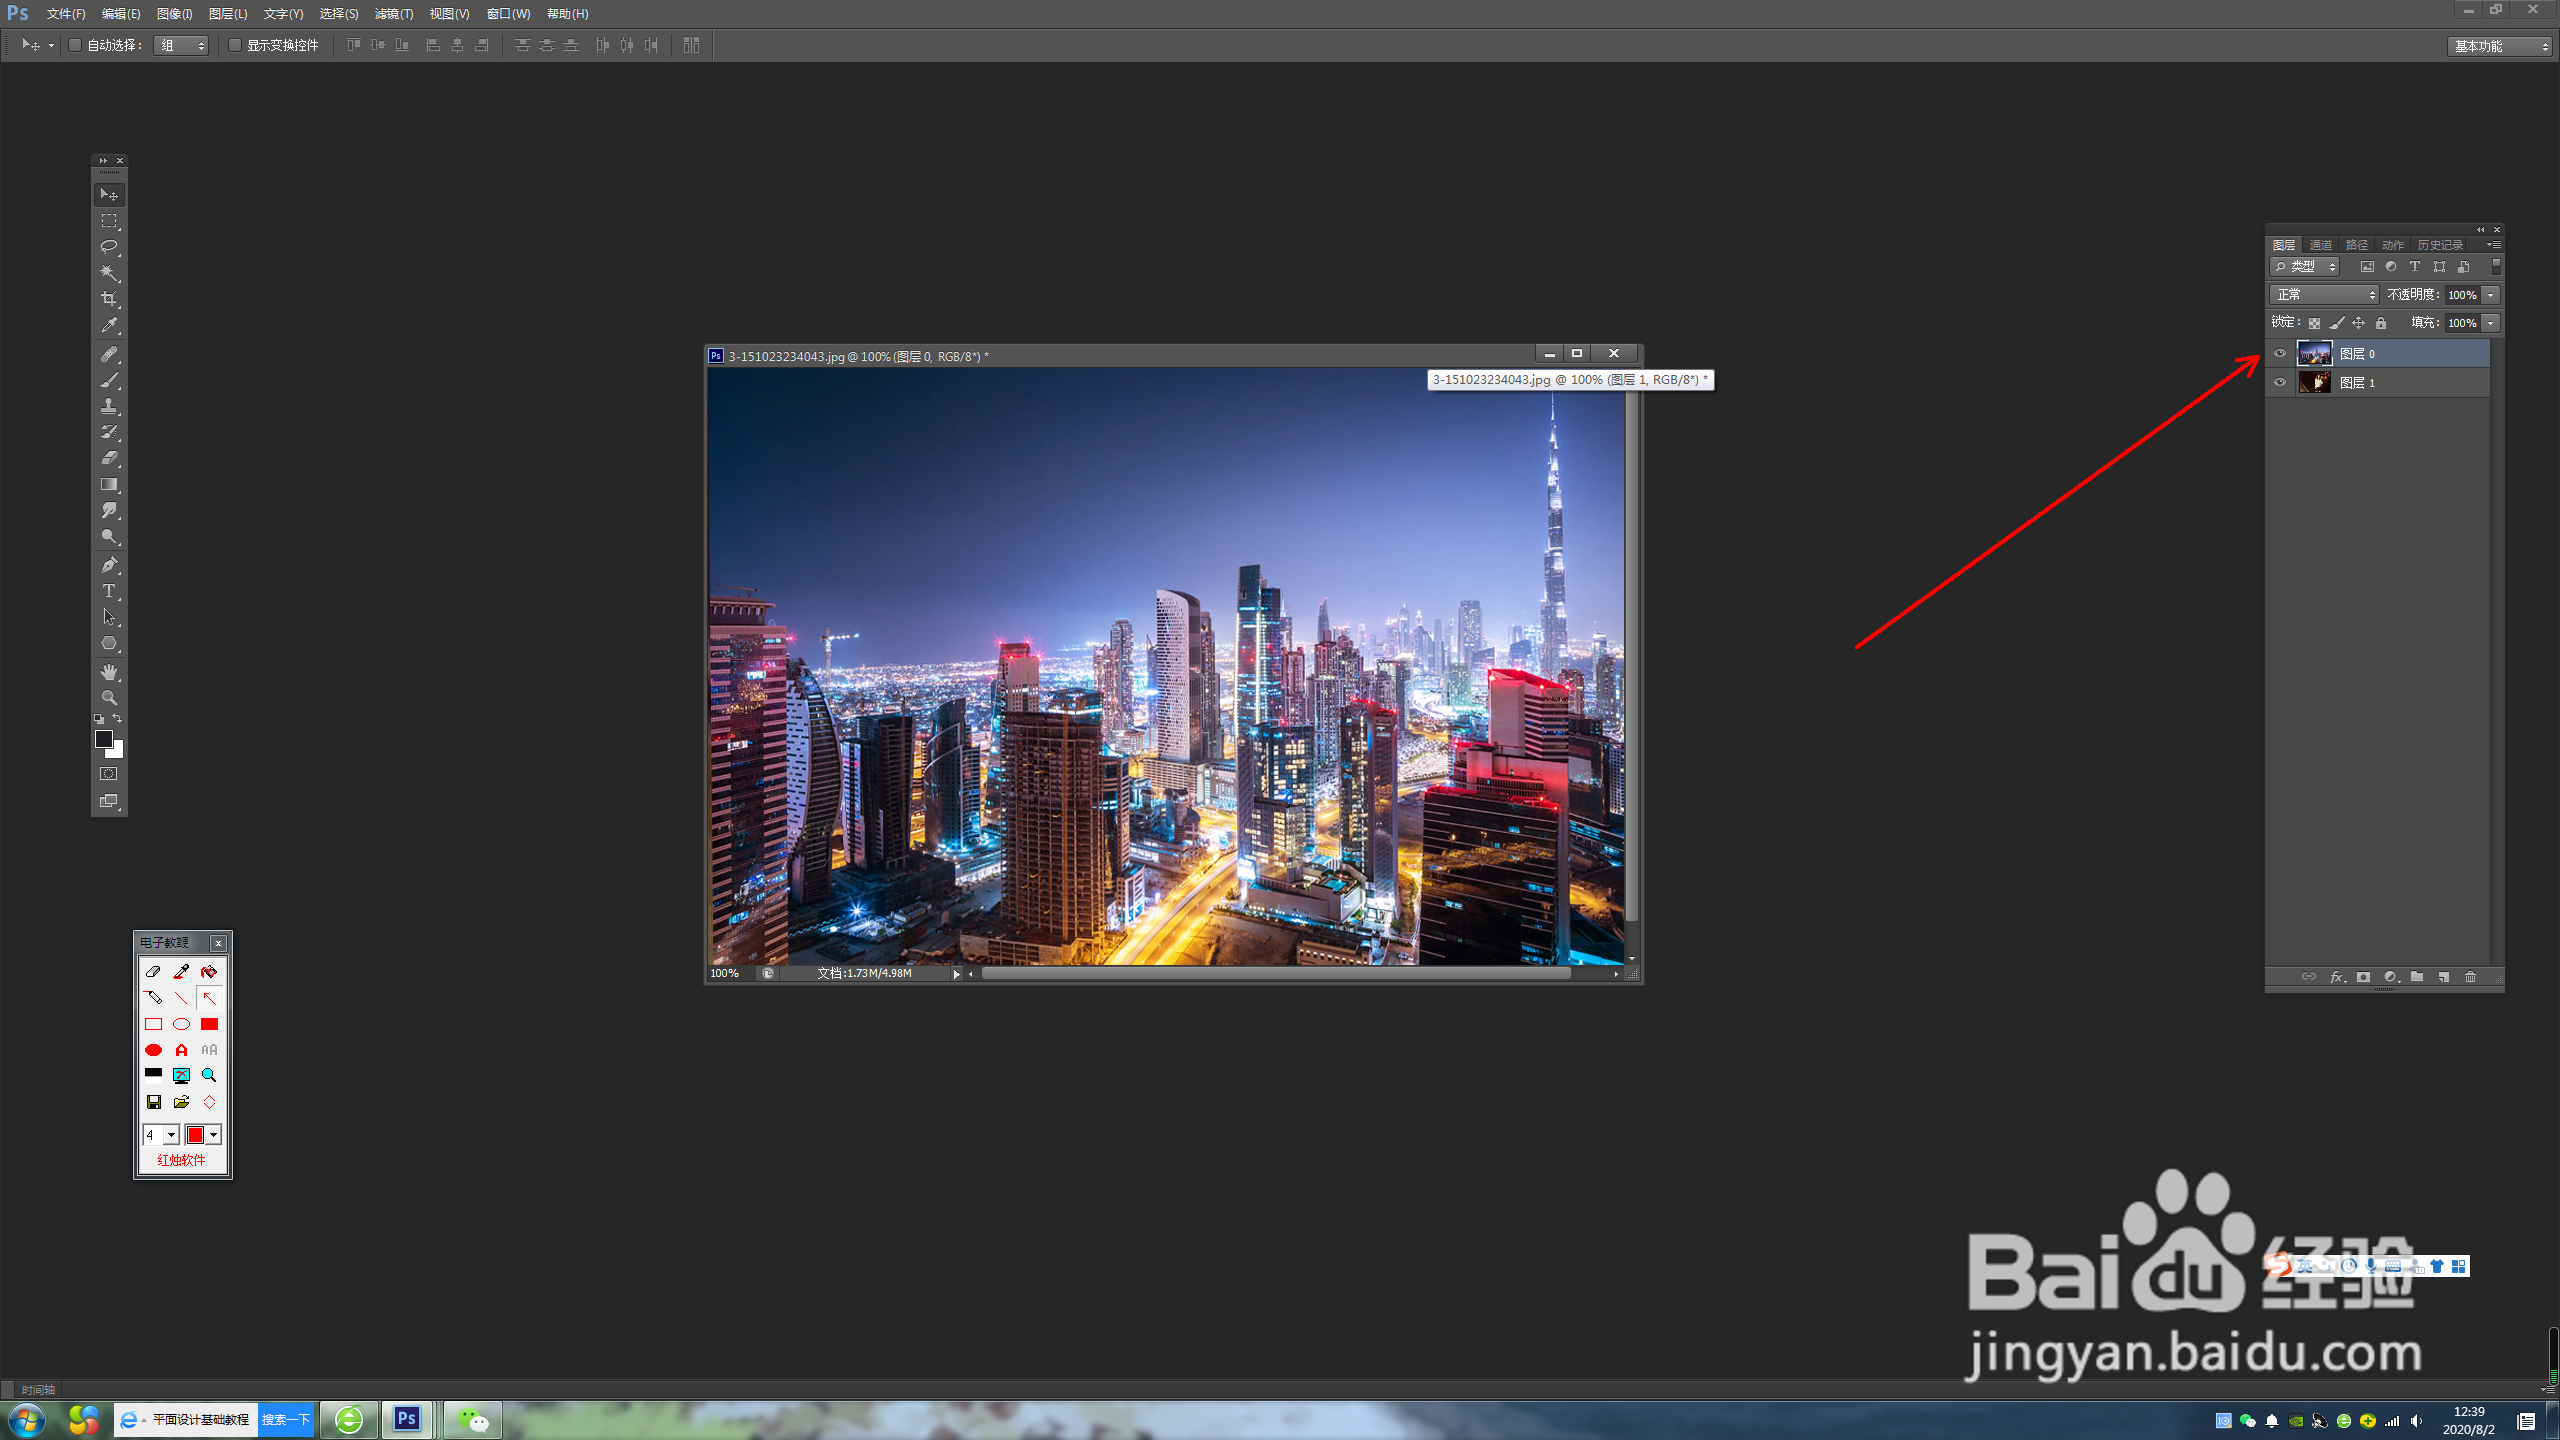This screenshot has width=2560, height=1440.
Task: Expand the opacity 不透明度 dropdown arrow
Action: coord(2491,295)
